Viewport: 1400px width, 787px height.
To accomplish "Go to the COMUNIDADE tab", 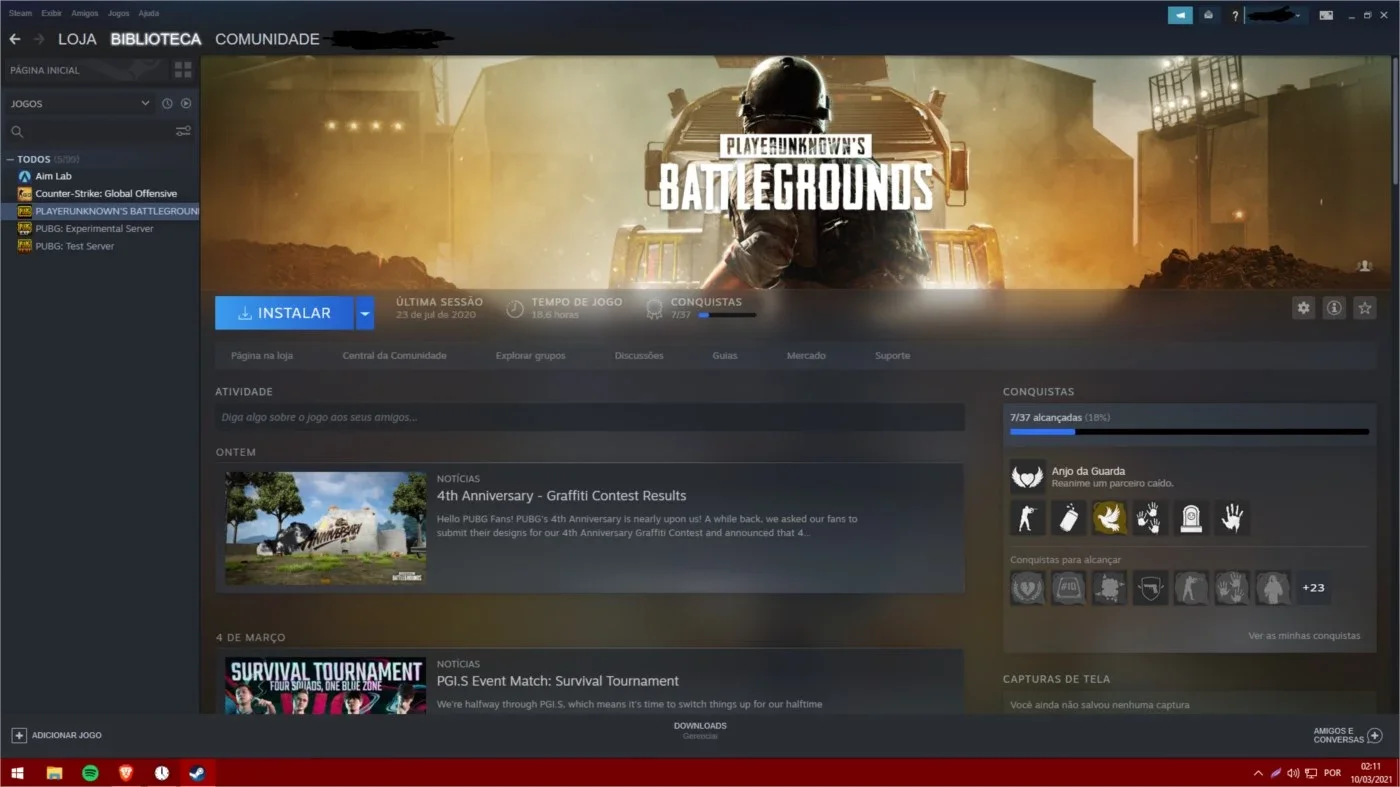I will click(267, 39).
